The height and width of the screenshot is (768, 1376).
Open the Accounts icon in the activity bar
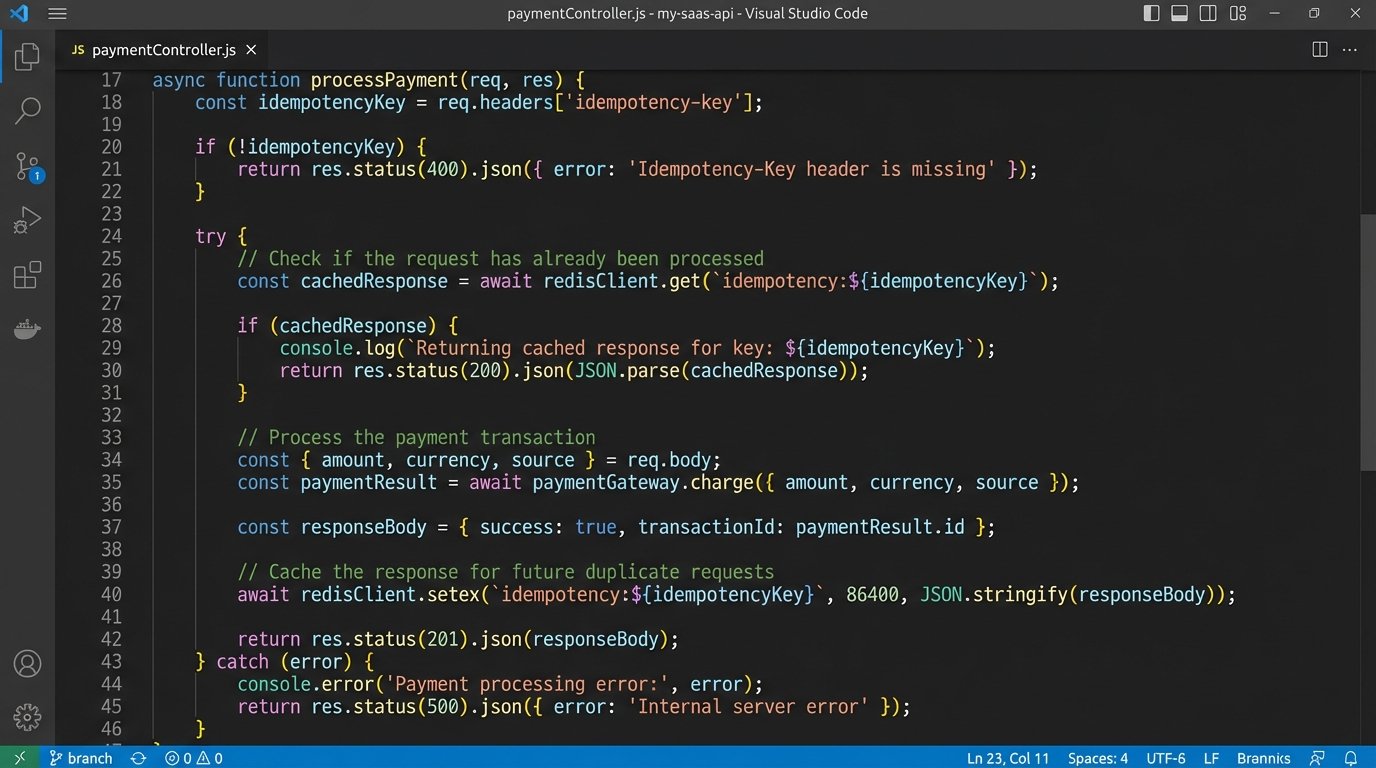tap(27, 663)
